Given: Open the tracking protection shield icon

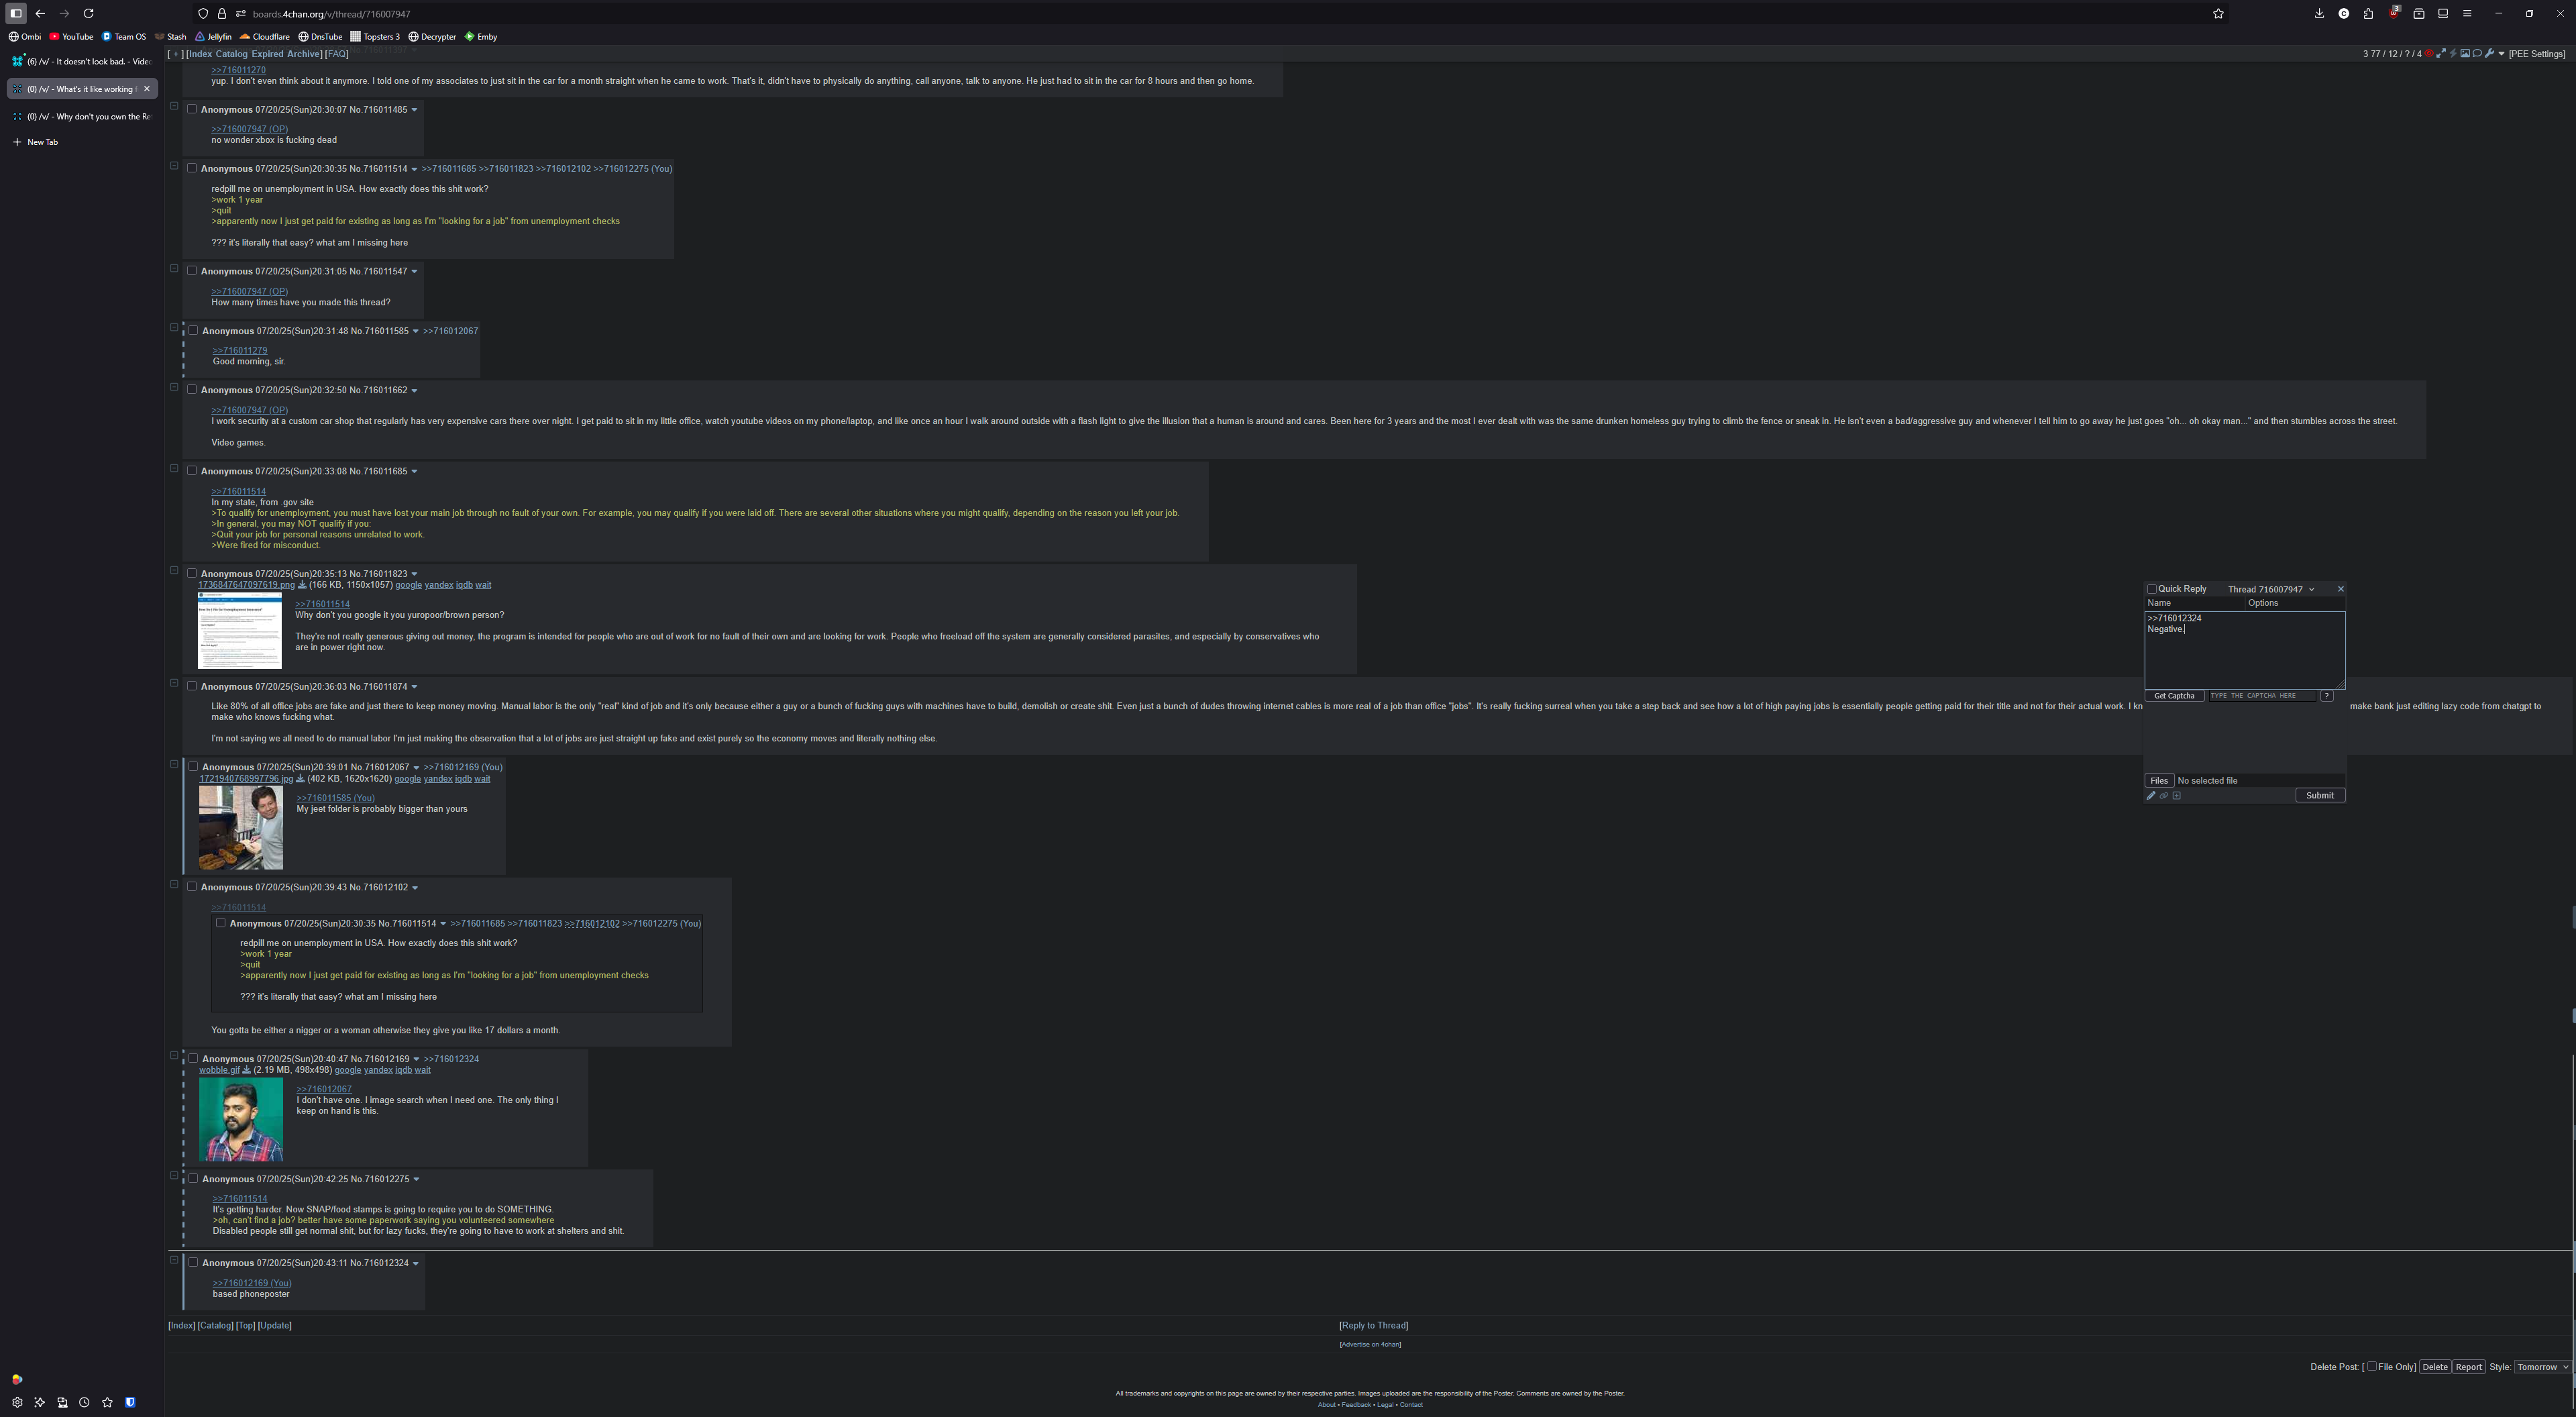Looking at the screenshot, I should pos(203,14).
